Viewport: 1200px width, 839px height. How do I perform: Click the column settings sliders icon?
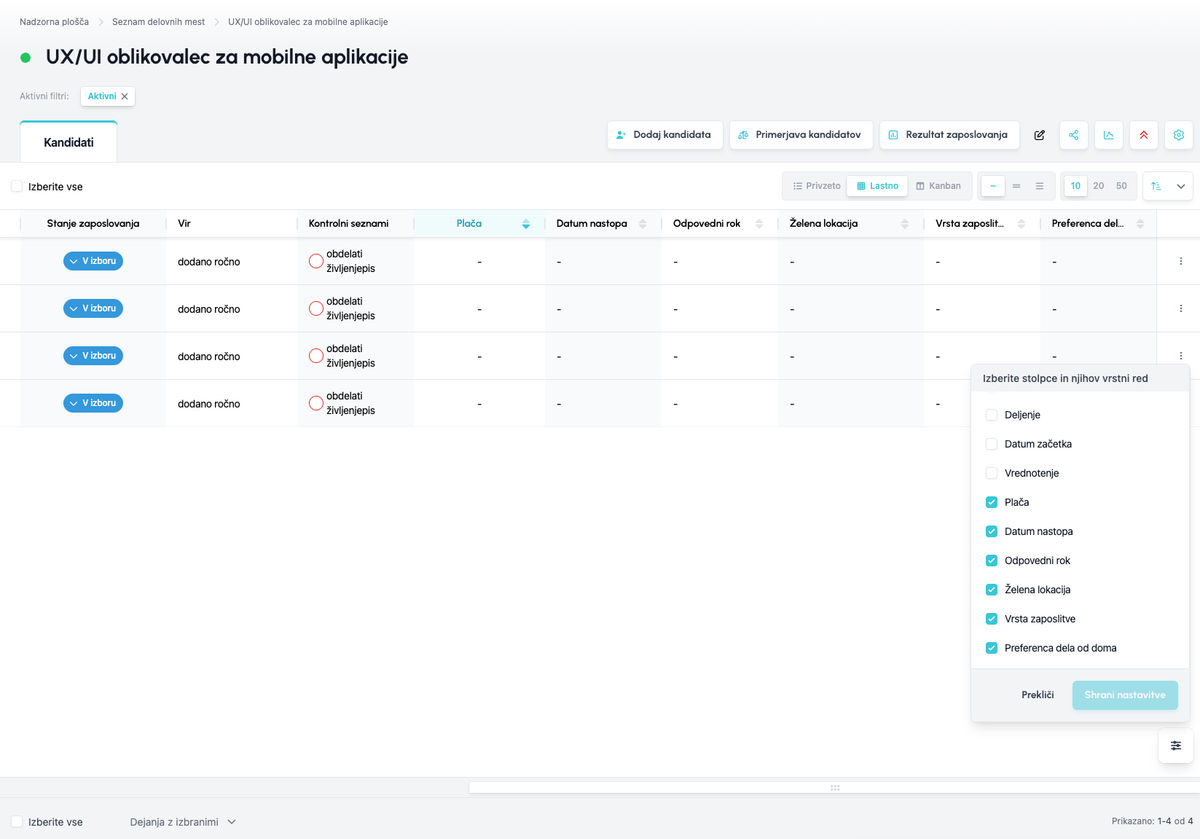point(1176,746)
